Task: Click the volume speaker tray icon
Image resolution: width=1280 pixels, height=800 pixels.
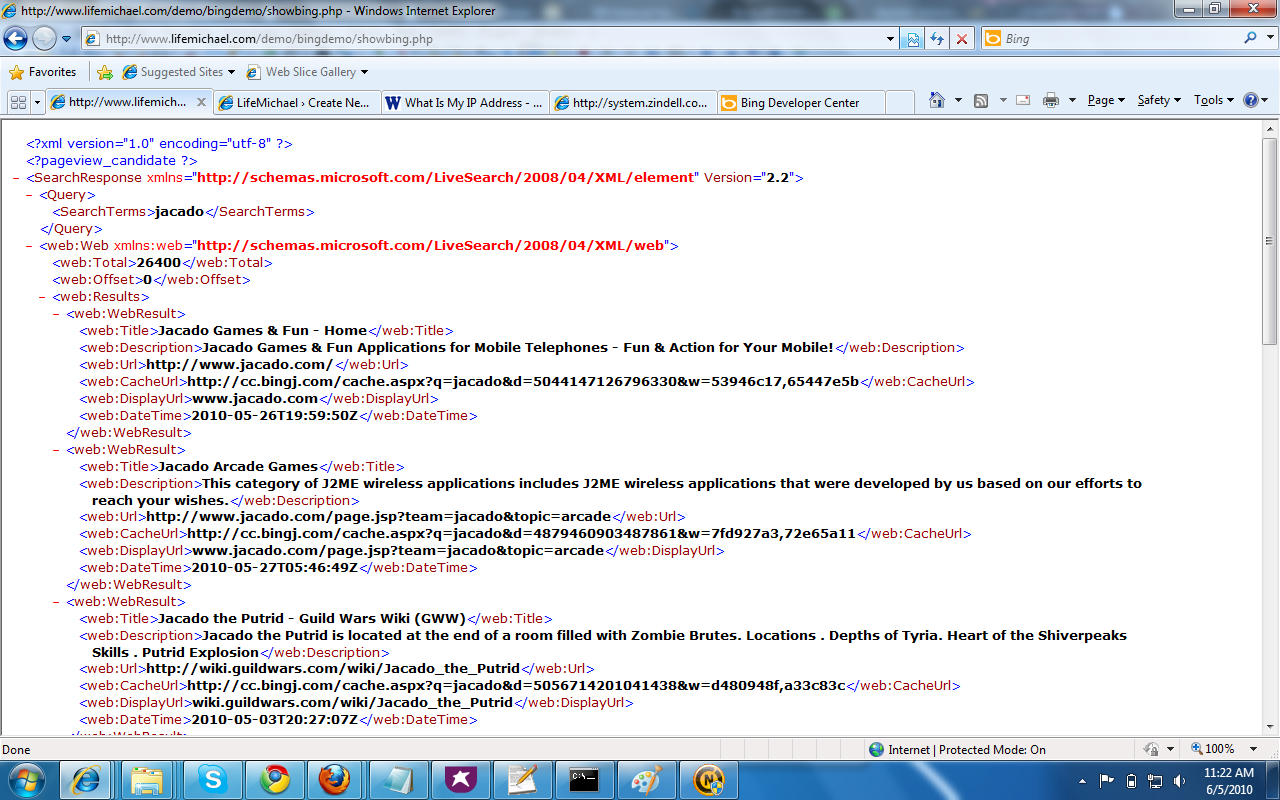Action: pyautogui.click(x=1180, y=781)
